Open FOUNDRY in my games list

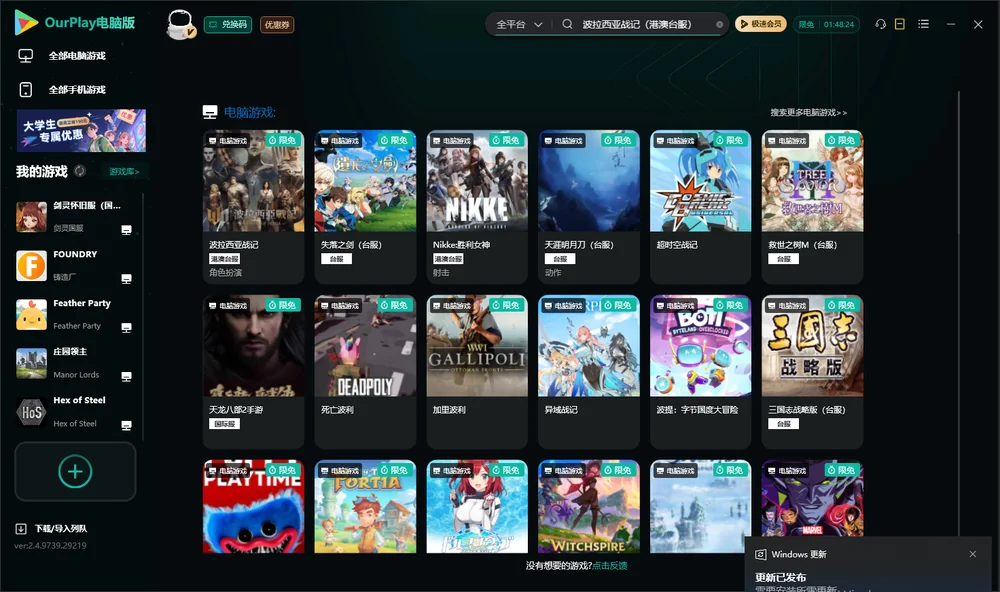(75, 265)
